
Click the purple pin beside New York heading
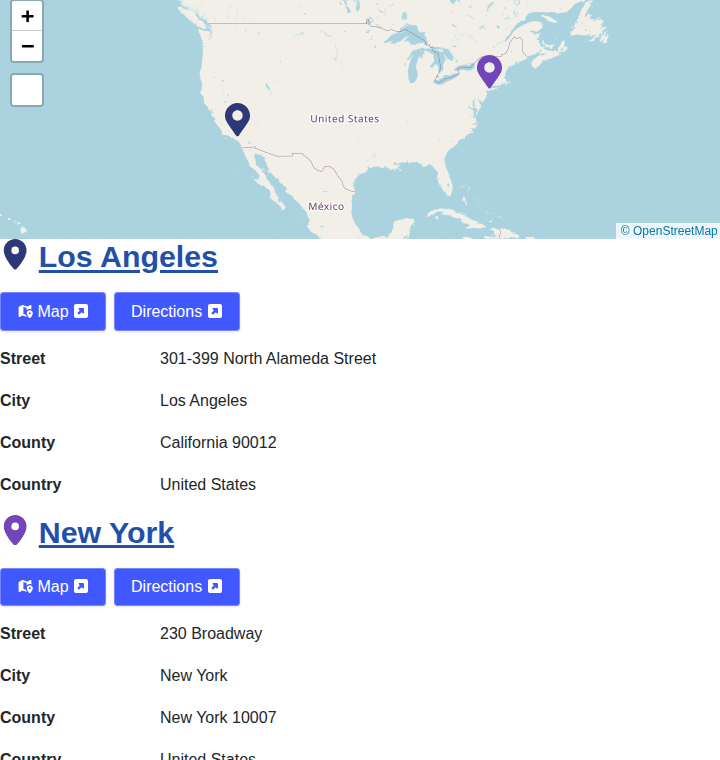click(15, 530)
